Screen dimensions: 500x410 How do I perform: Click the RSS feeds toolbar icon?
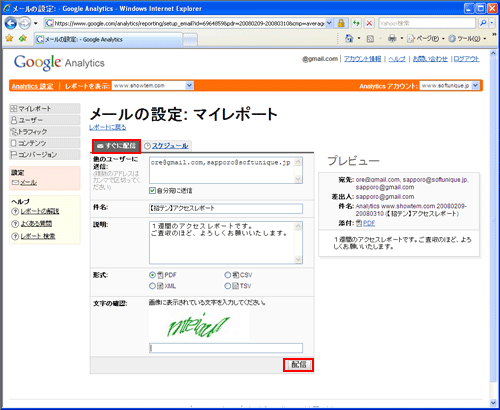tap(370, 39)
